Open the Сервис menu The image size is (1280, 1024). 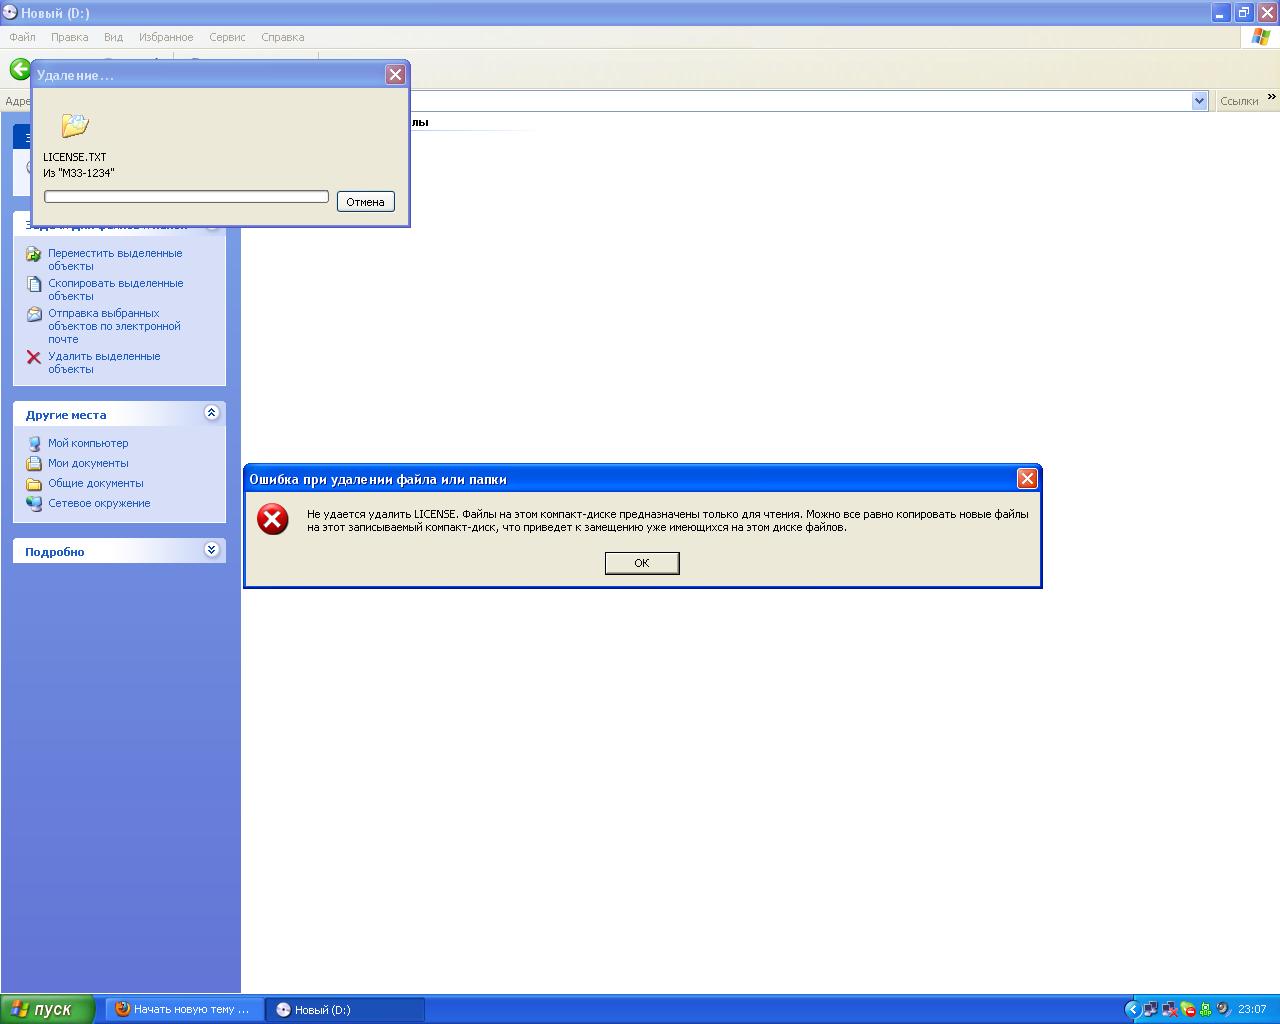(227, 37)
